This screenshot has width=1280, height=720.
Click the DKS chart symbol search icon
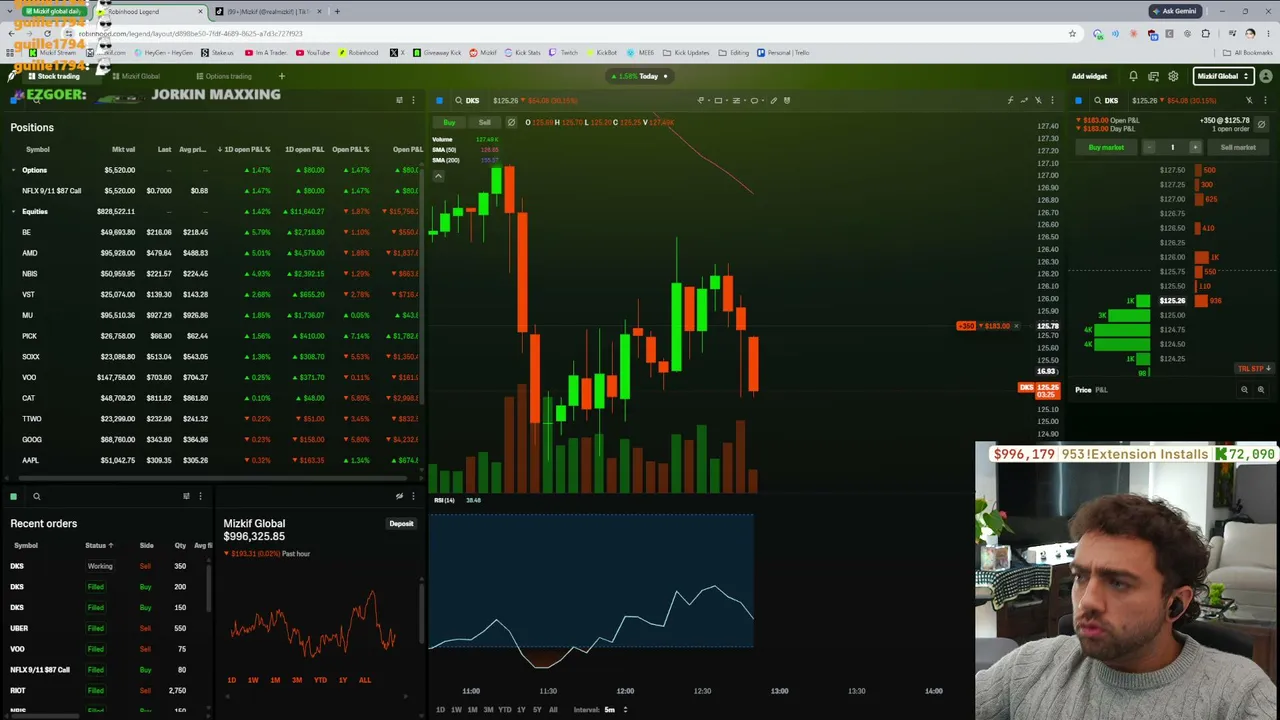(x=459, y=100)
